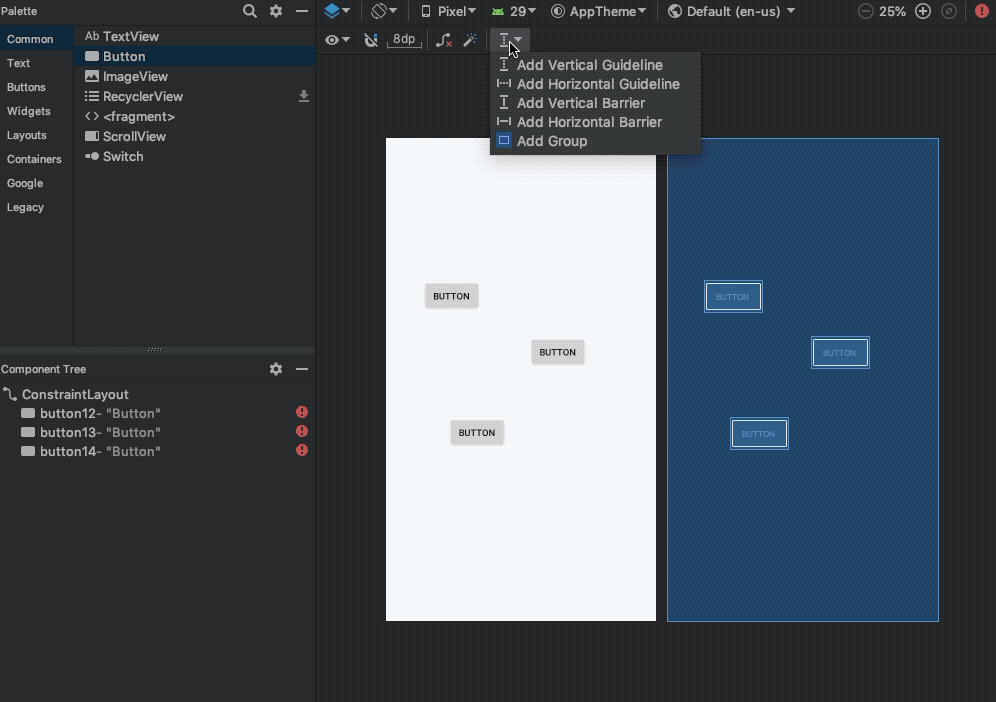Choose Add Horizontal Guideline
This screenshot has width=996, height=702.
(x=595, y=84)
